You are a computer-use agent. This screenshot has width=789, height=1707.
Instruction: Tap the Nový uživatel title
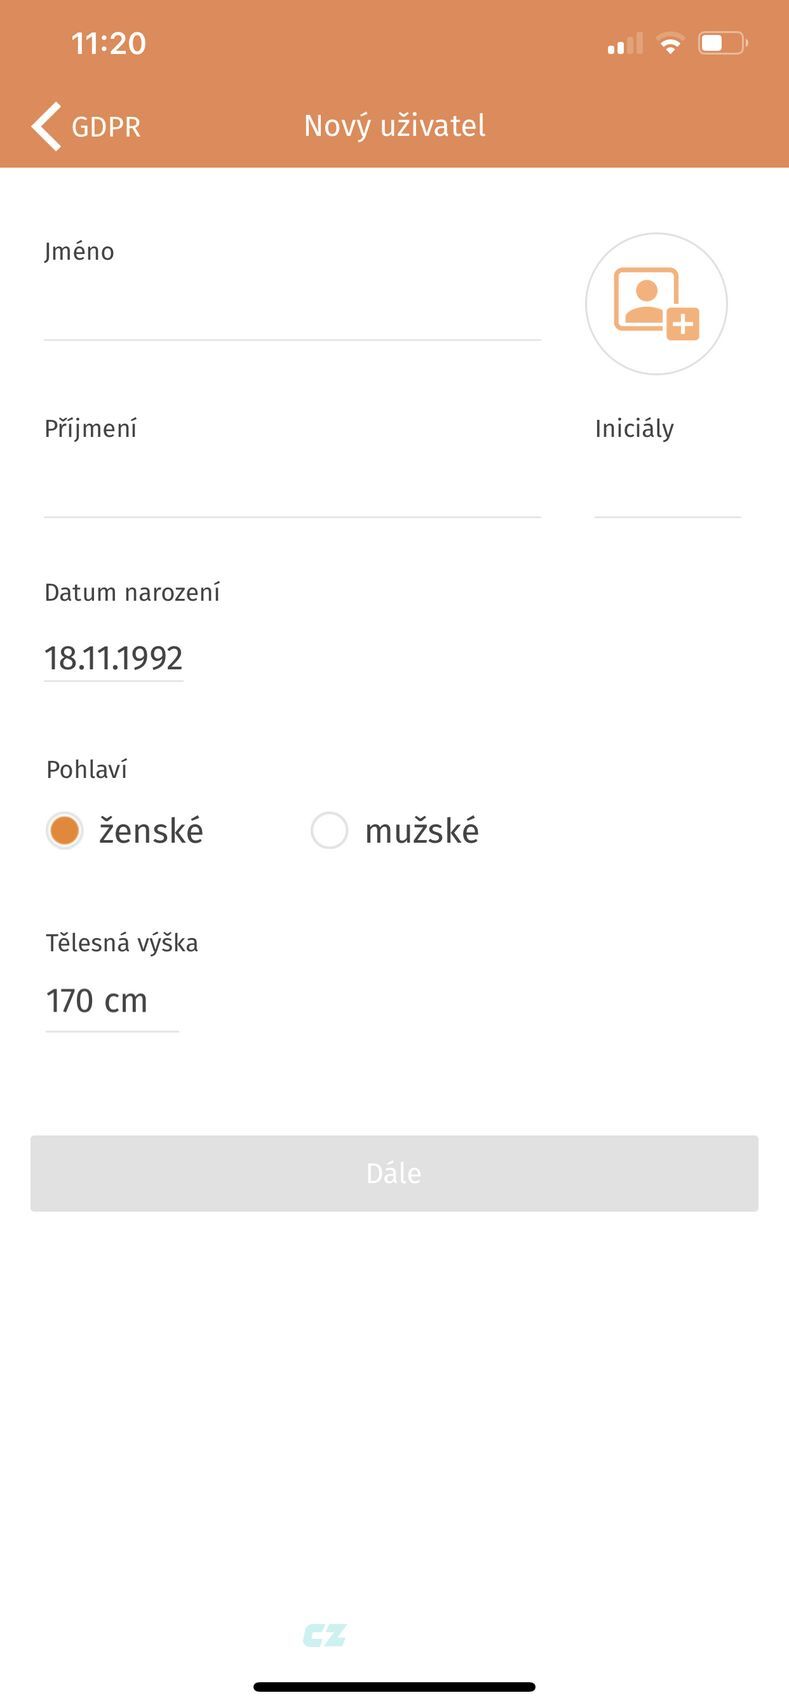(x=395, y=126)
